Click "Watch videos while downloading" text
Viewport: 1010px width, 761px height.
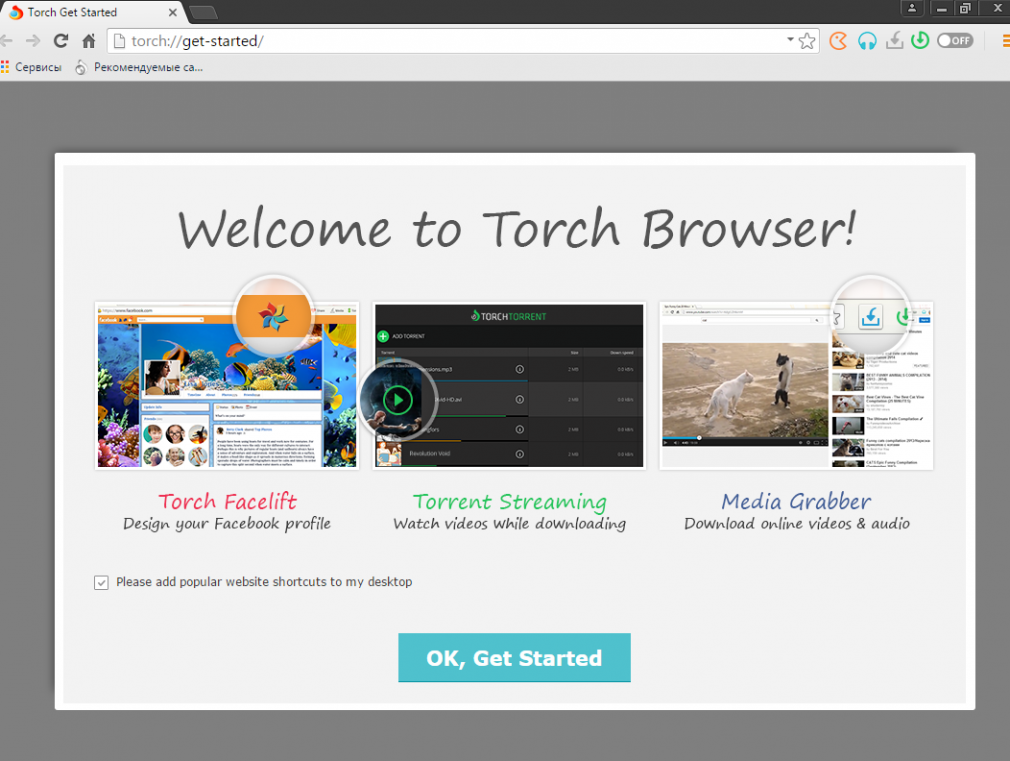(x=510, y=524)
